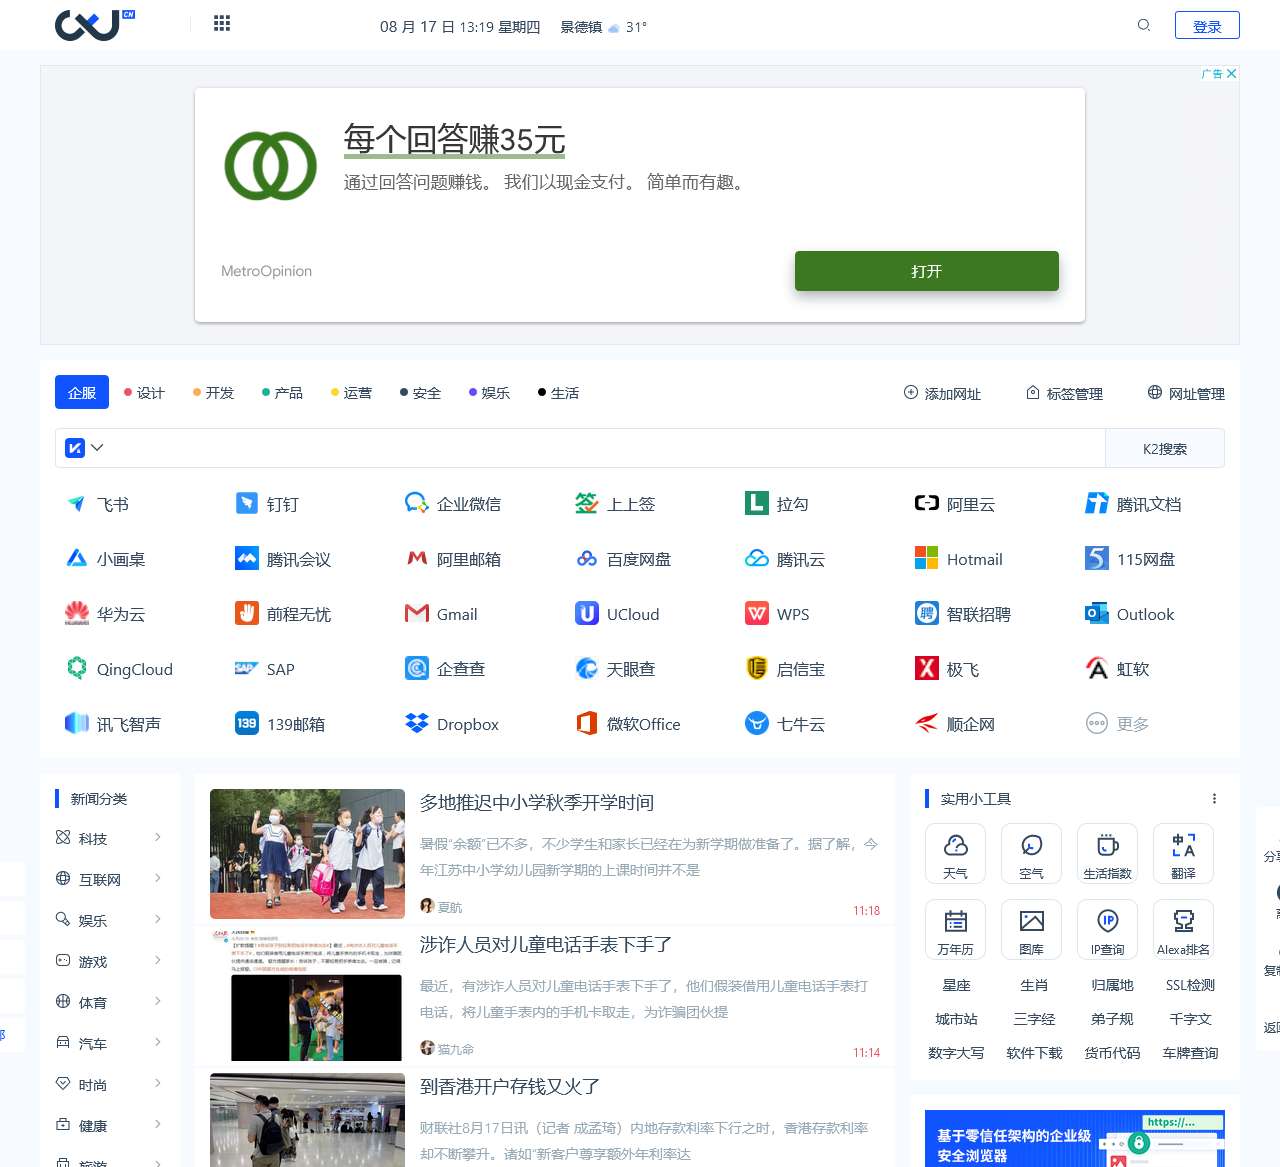Open the 企业微信 icon
1280x1167 pixels.
coord(417,503)
